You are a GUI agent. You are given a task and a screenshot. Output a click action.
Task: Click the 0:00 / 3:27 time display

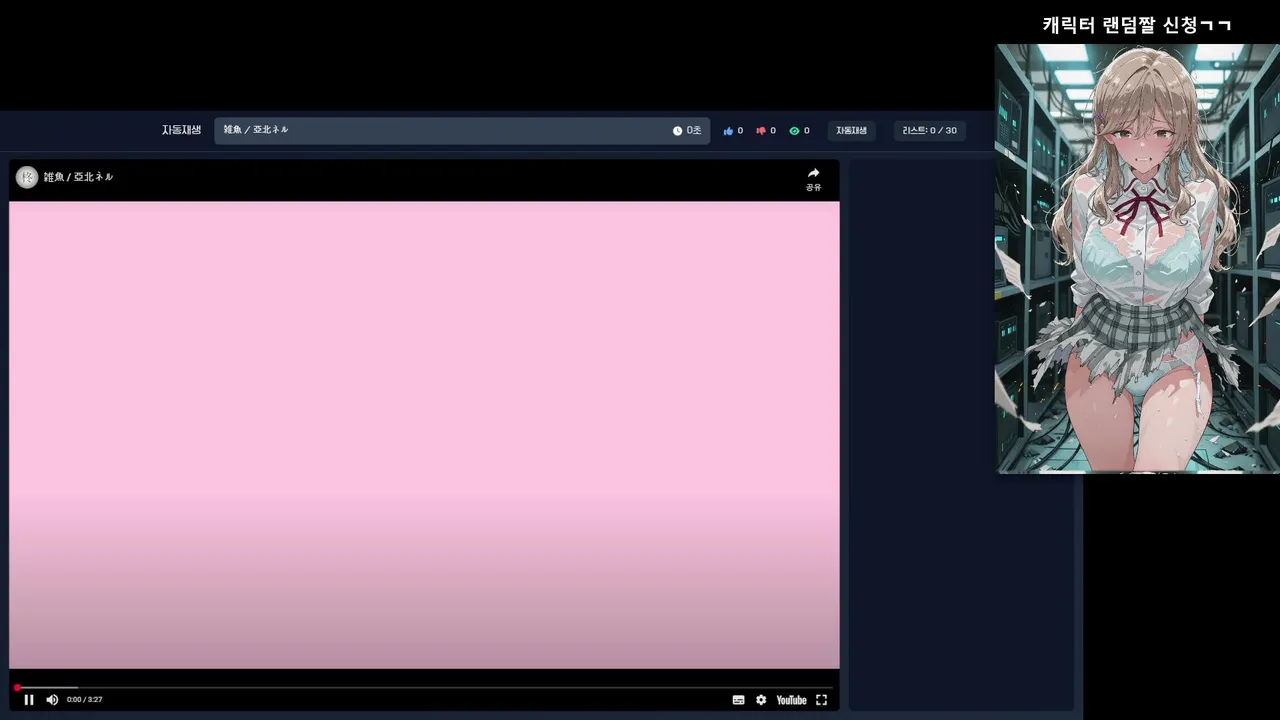(85, 700)
